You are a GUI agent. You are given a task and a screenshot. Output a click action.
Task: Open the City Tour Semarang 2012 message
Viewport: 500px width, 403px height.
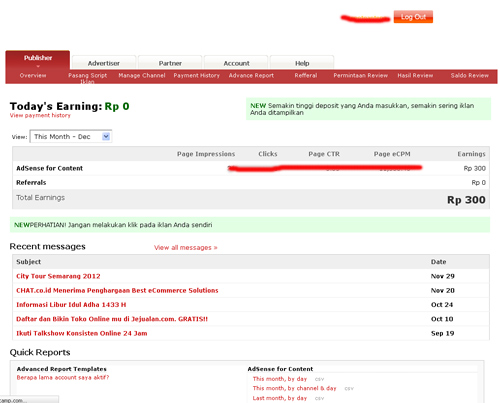pos(58,276)
